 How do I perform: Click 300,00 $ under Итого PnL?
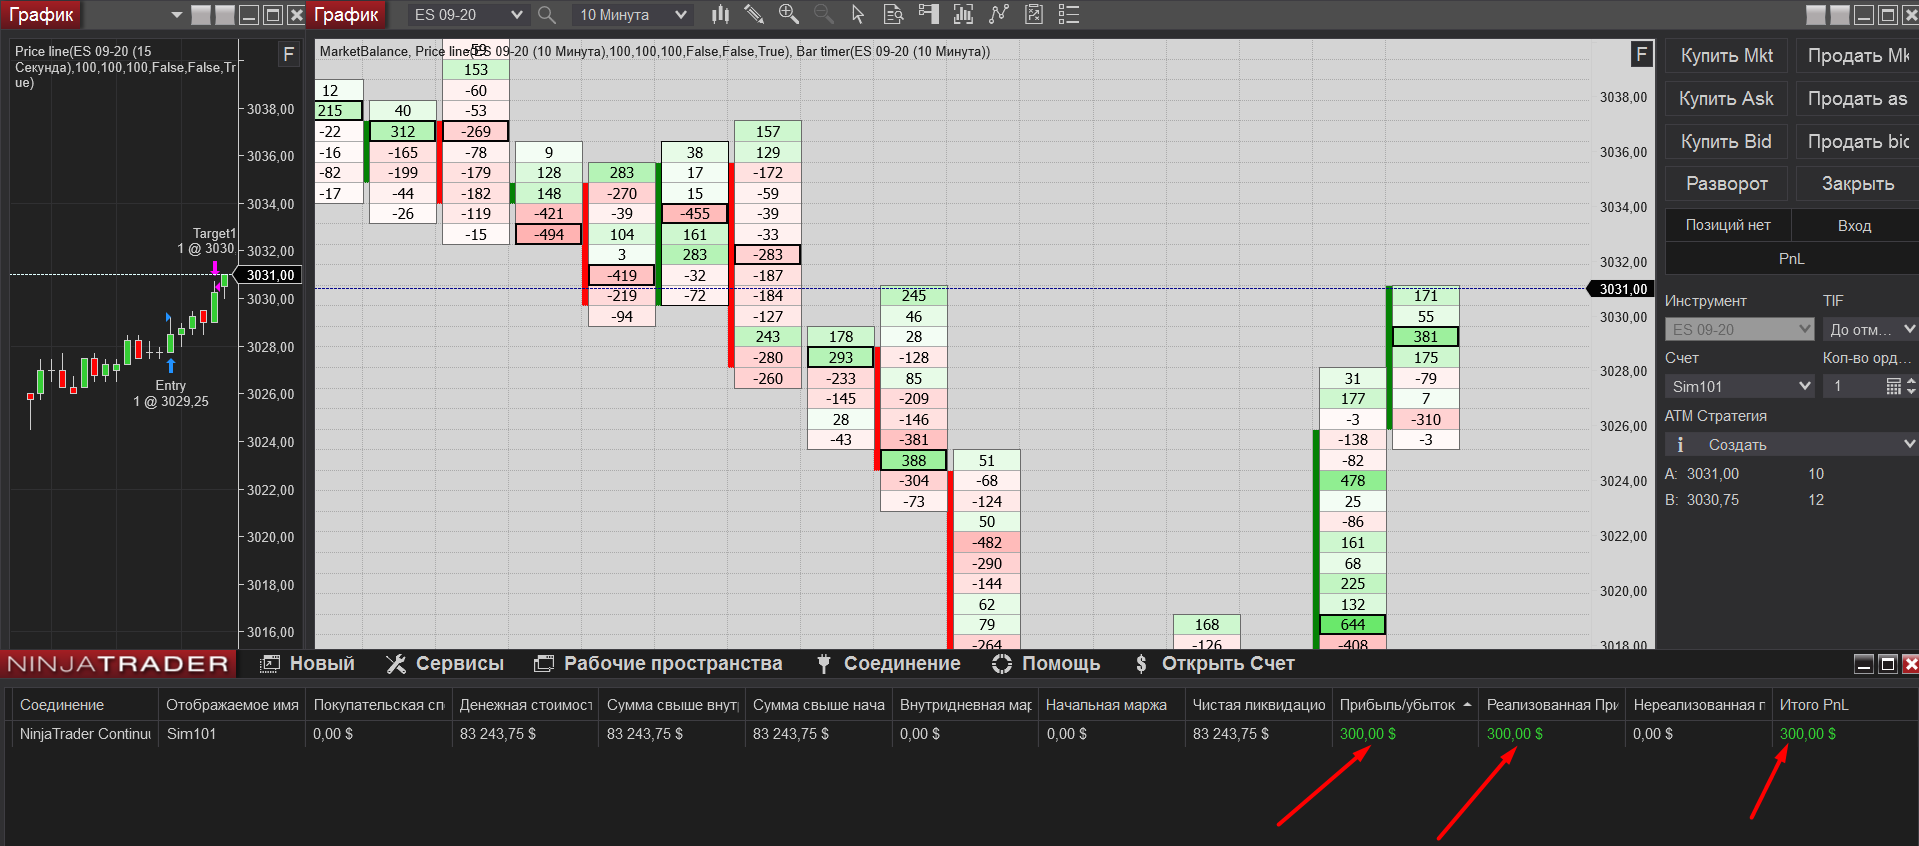[x=1807, y=734]
